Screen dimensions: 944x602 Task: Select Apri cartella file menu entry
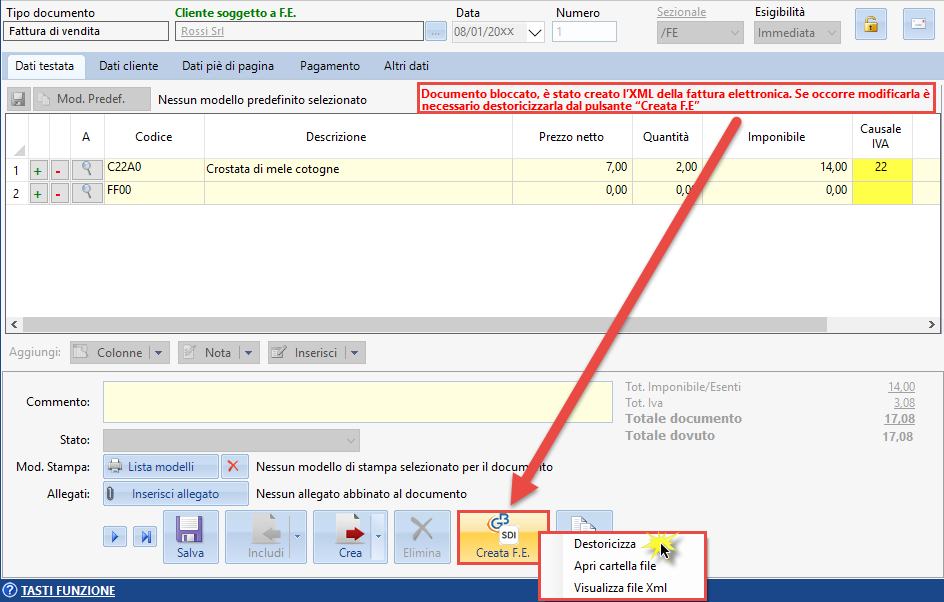click(615, 566)
